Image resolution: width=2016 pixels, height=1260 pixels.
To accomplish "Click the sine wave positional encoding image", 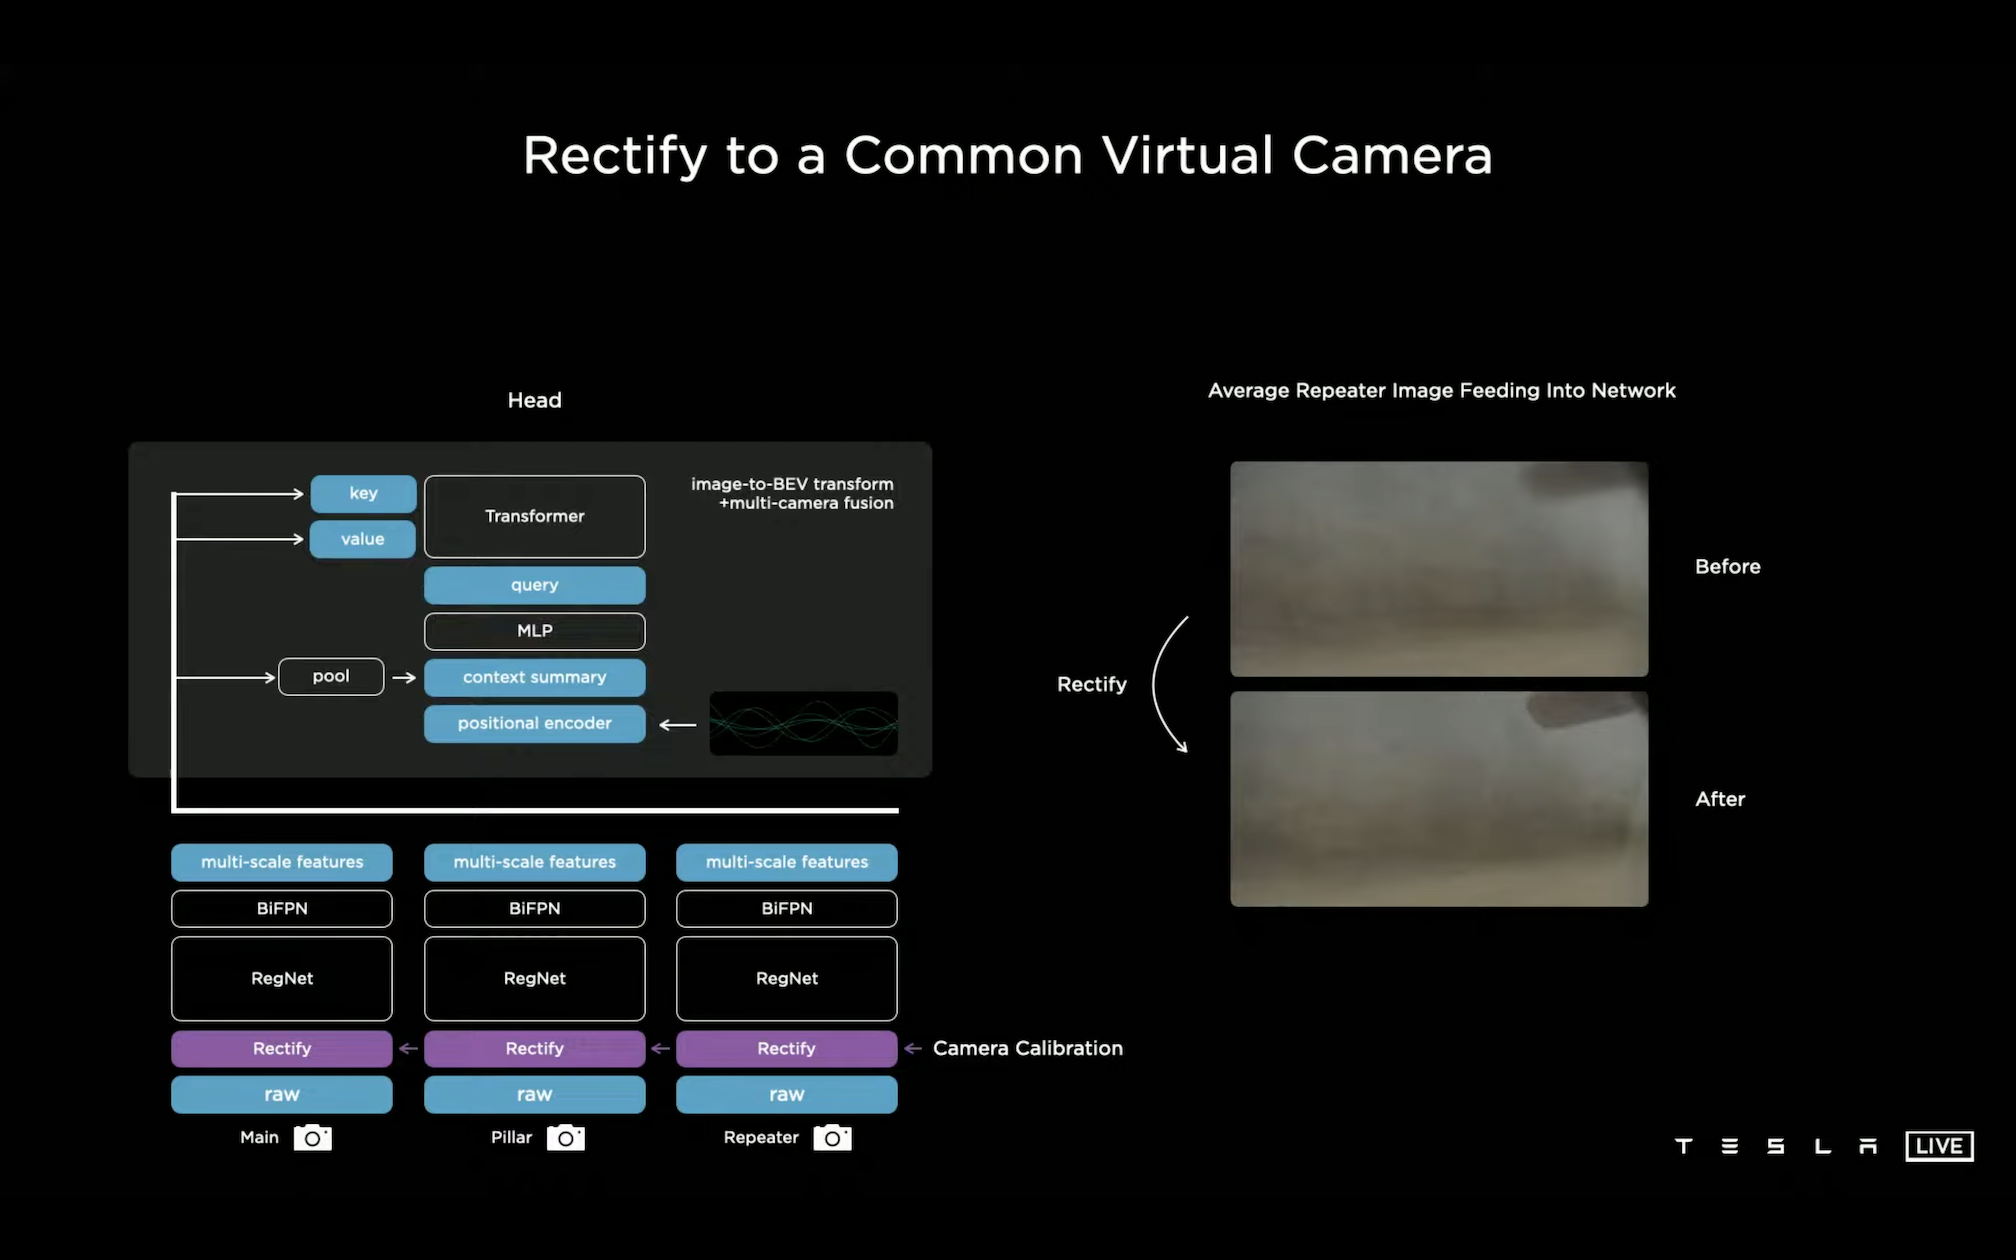I will click(803, 723).
